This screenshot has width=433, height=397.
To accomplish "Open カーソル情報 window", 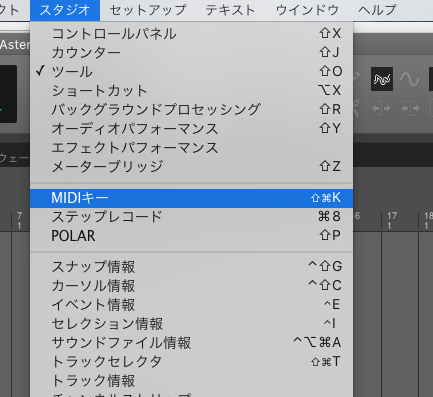I will point(191,286).
